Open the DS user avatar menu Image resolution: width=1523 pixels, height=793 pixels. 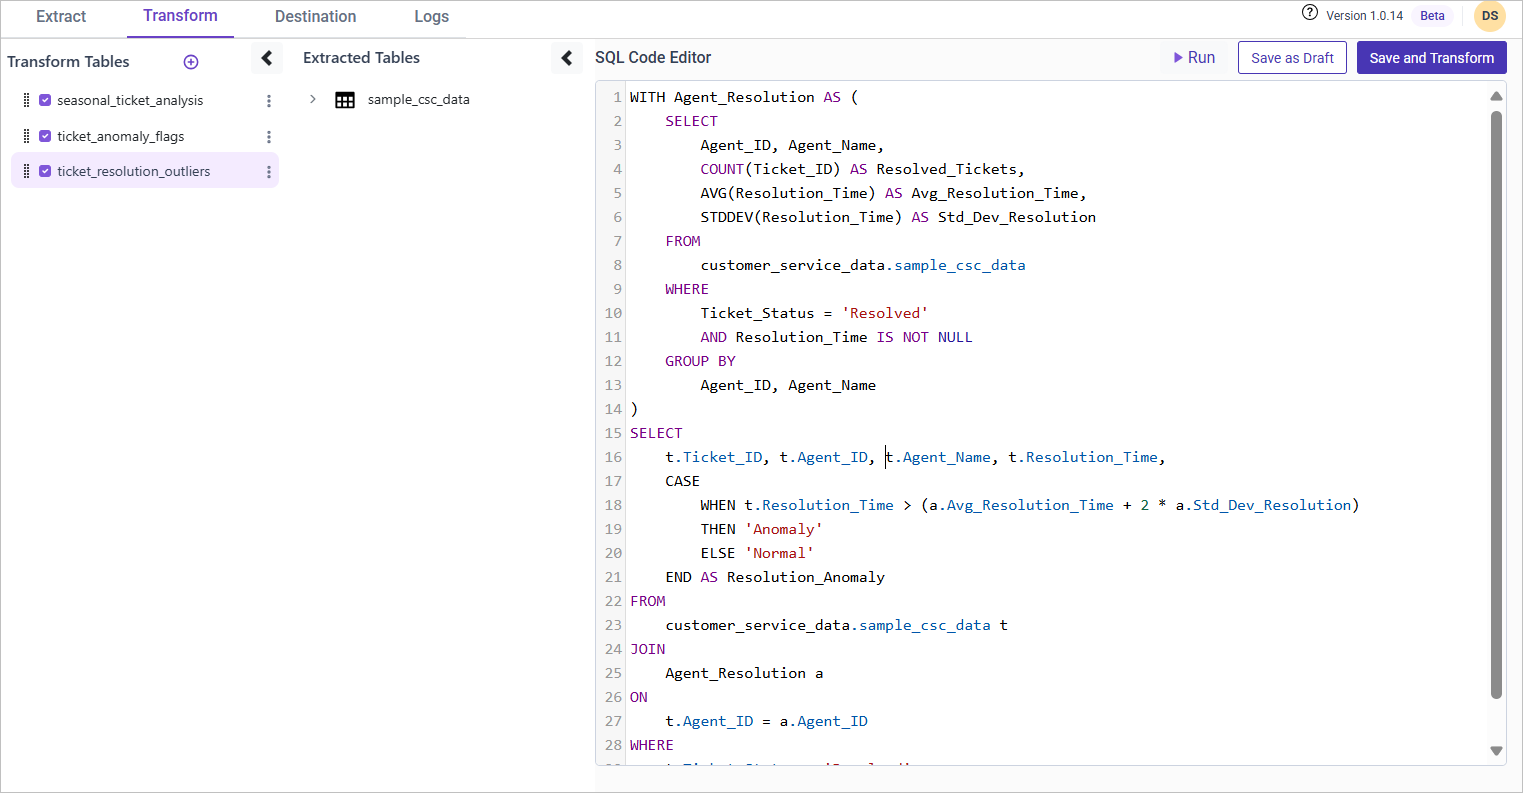pyautogui.click(x=1489, y=16)
